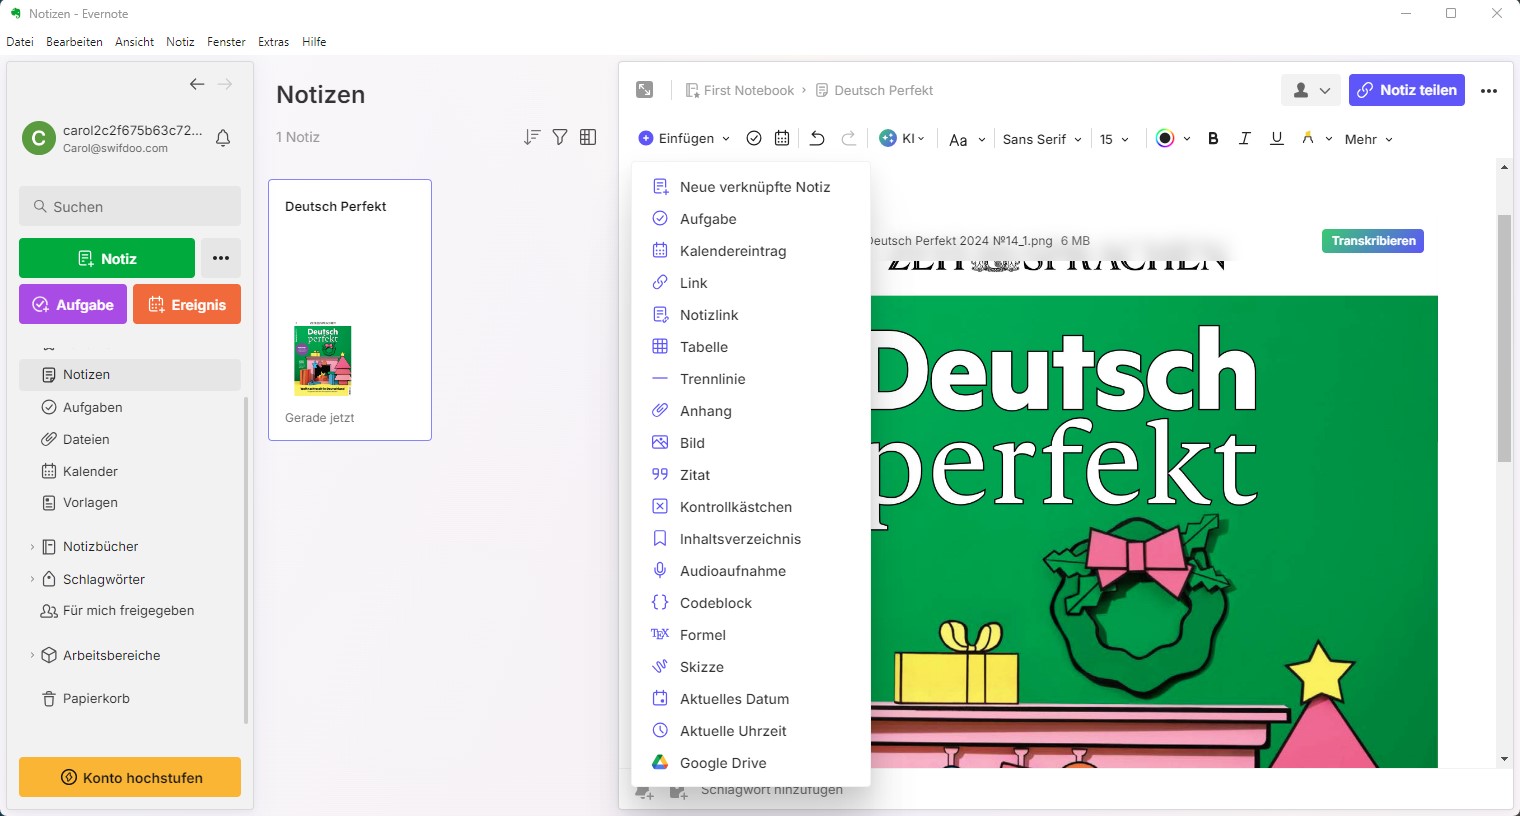Select Kontrollkästchen in the insert menu
This screenshot has height=816, width=1520.
(751, 507)
